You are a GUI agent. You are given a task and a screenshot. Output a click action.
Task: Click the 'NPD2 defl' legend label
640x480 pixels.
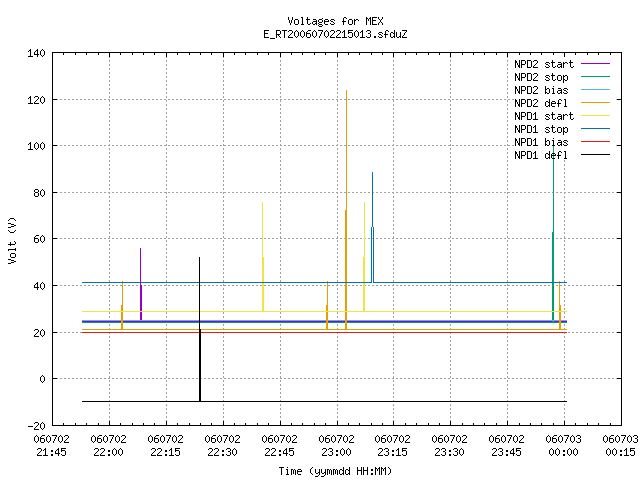(541, 103)
